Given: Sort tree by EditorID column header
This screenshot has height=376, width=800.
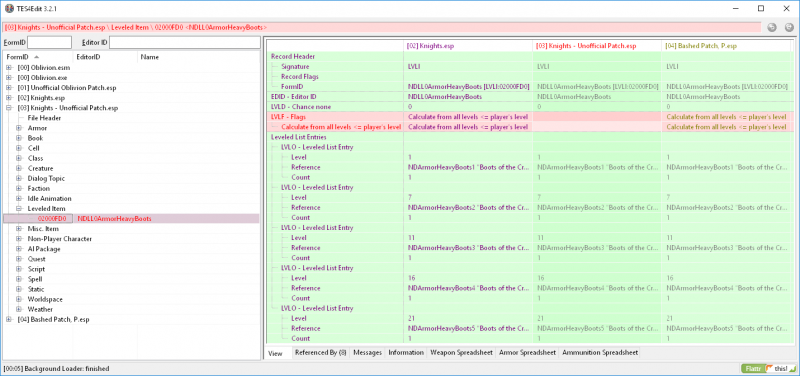Looking at the screenshot, I should click(105, 57).
